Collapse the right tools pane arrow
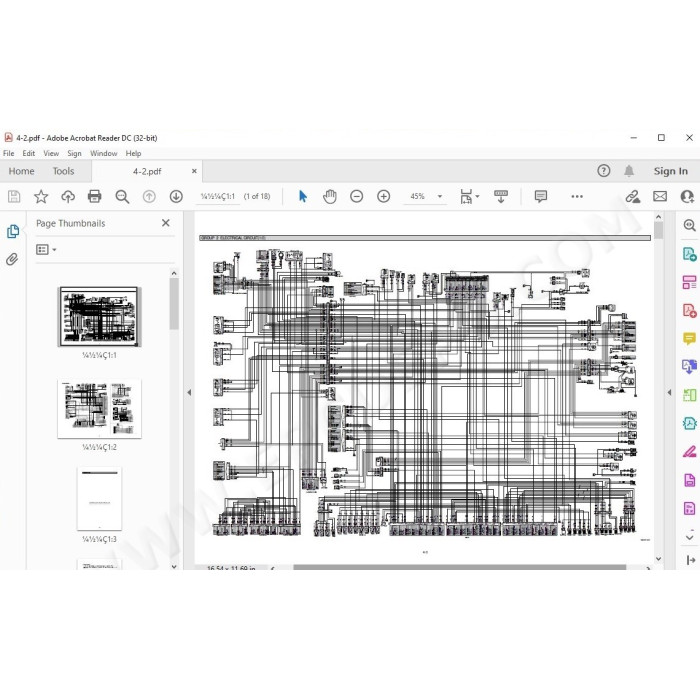Image resolution: width=700 pixels, height=700 pixels. pos(669,392)
